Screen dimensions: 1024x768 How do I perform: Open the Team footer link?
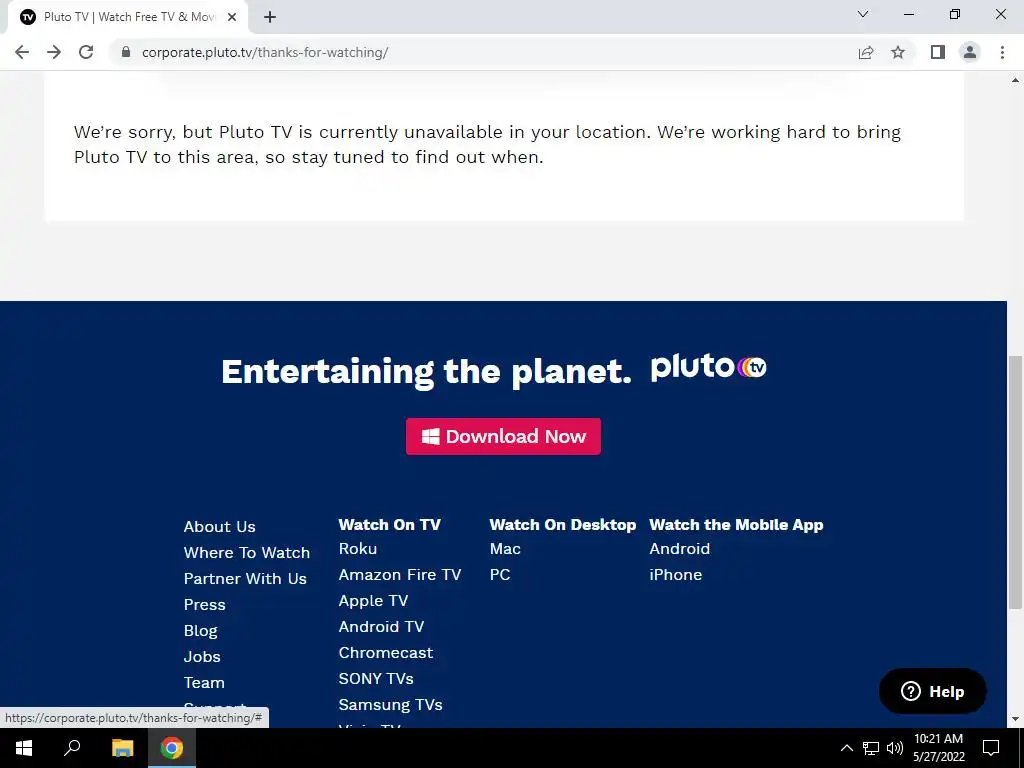pyautogui.click(x=204, y=683)
